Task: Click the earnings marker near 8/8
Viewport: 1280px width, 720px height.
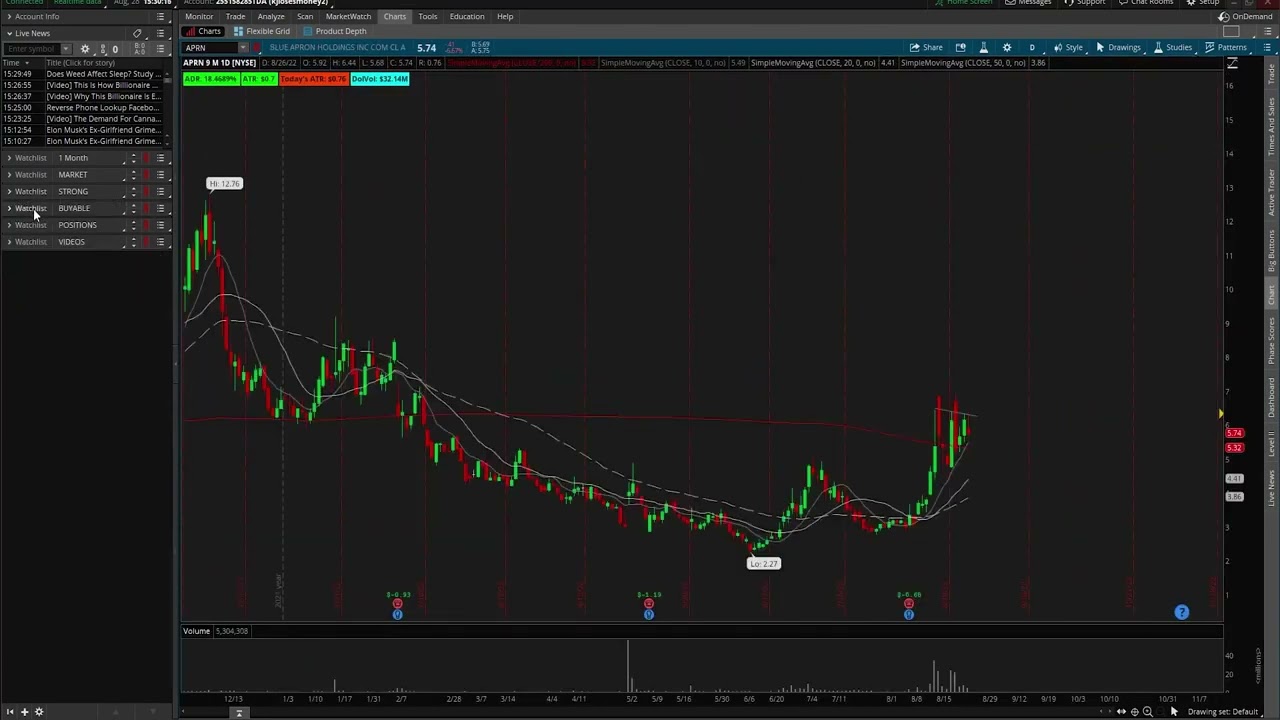Action: coord(909,604)
